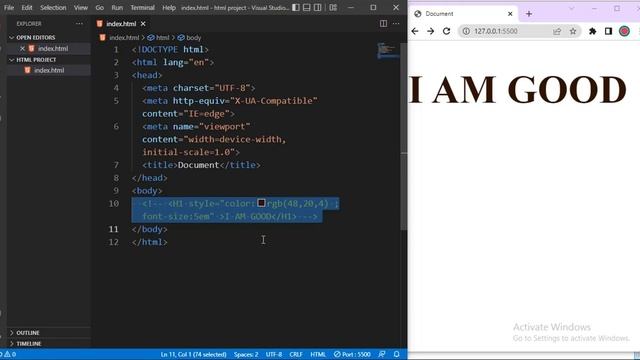Toggle secondary side bar layout icon
The height and width of the screenshot is (360, 640).
[318, 7]
